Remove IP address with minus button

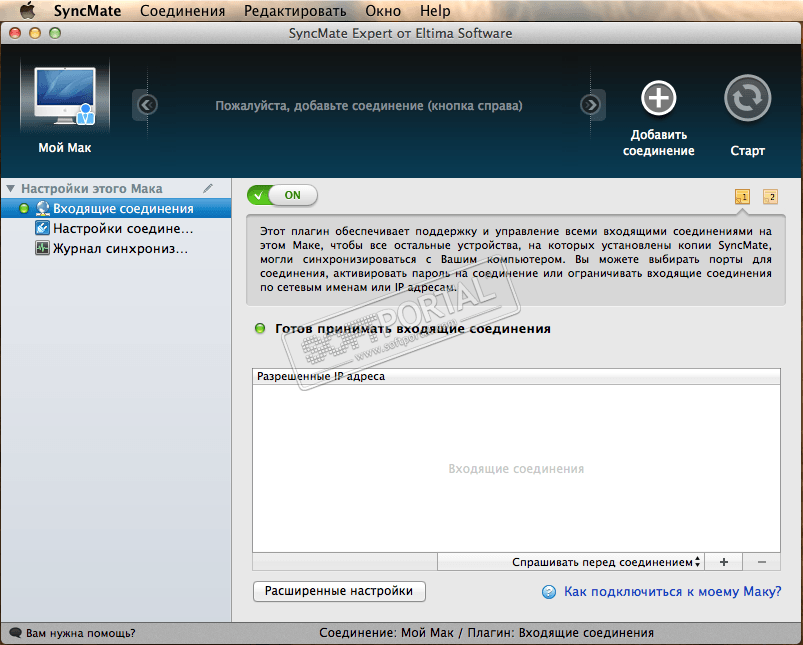tap(762, 562)
